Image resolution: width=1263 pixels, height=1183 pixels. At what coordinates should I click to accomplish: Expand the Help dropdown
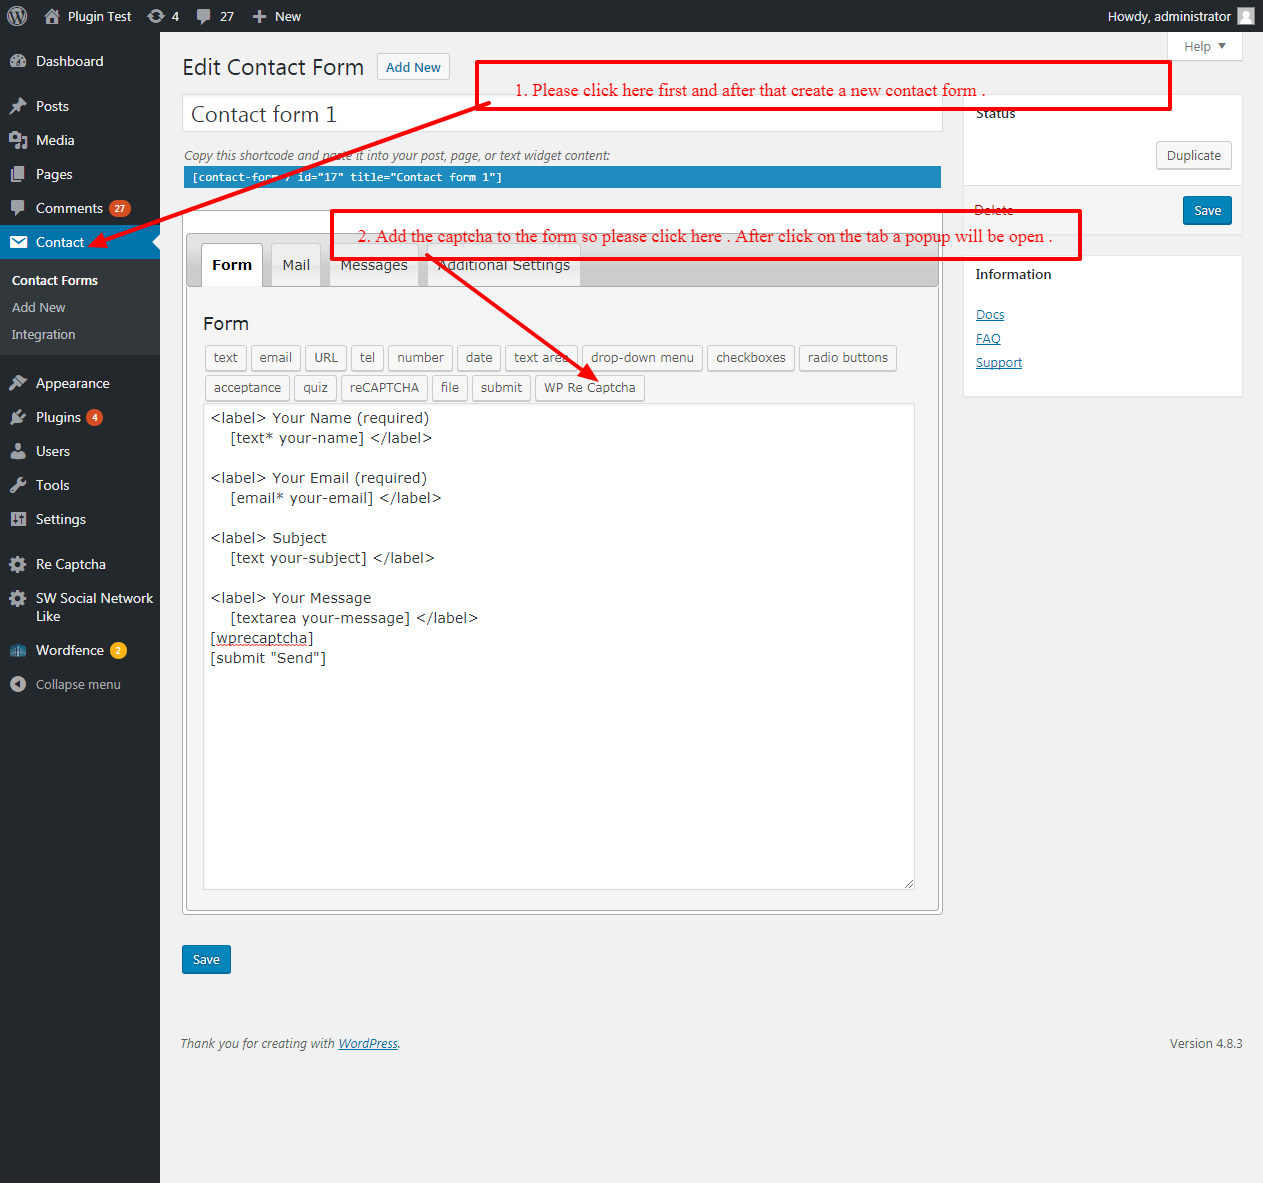[1205, 46]
